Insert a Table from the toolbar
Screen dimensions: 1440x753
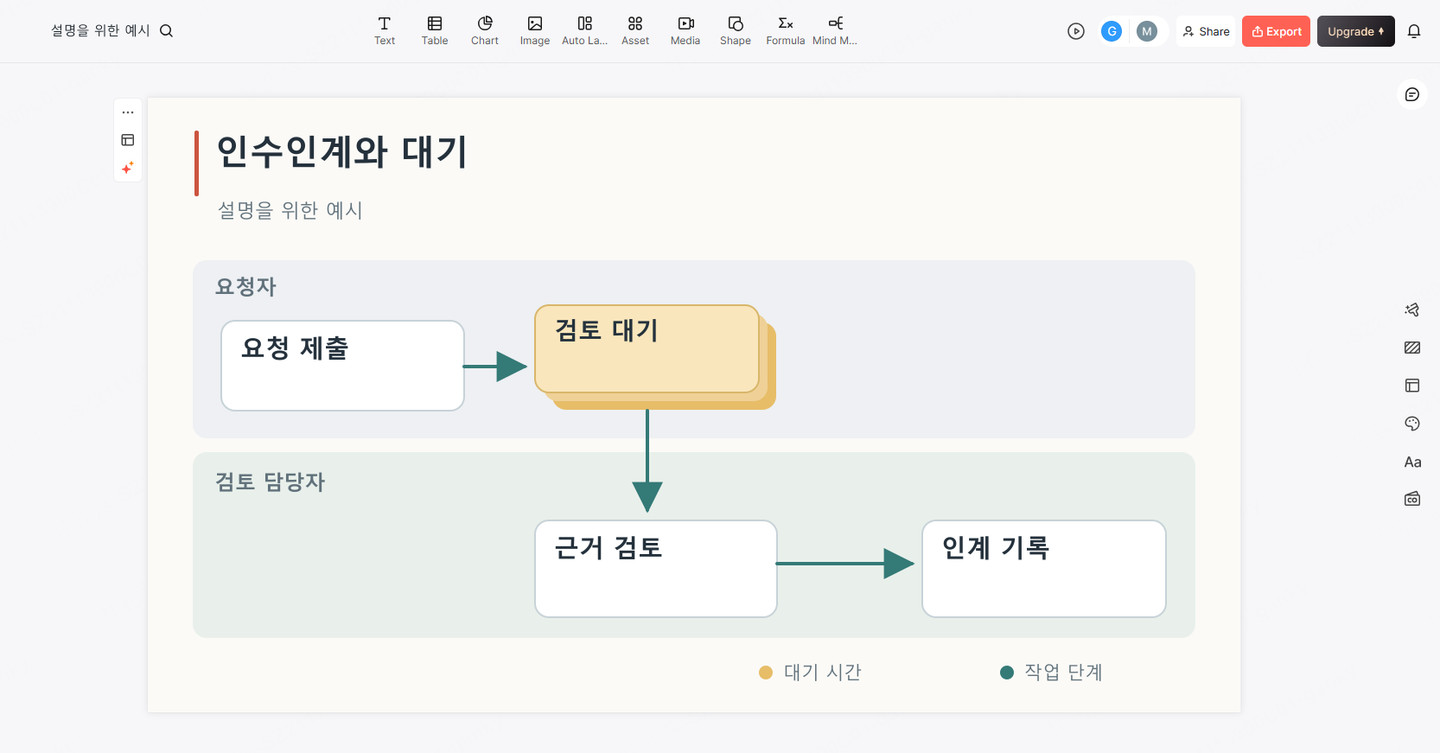(434, 31)
